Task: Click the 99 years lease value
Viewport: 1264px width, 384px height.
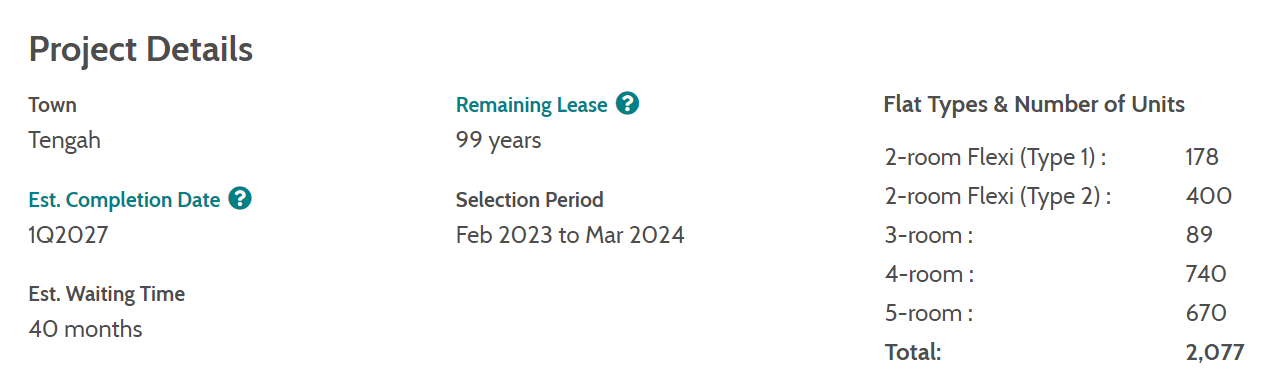Action: click(x=499, y=141)
